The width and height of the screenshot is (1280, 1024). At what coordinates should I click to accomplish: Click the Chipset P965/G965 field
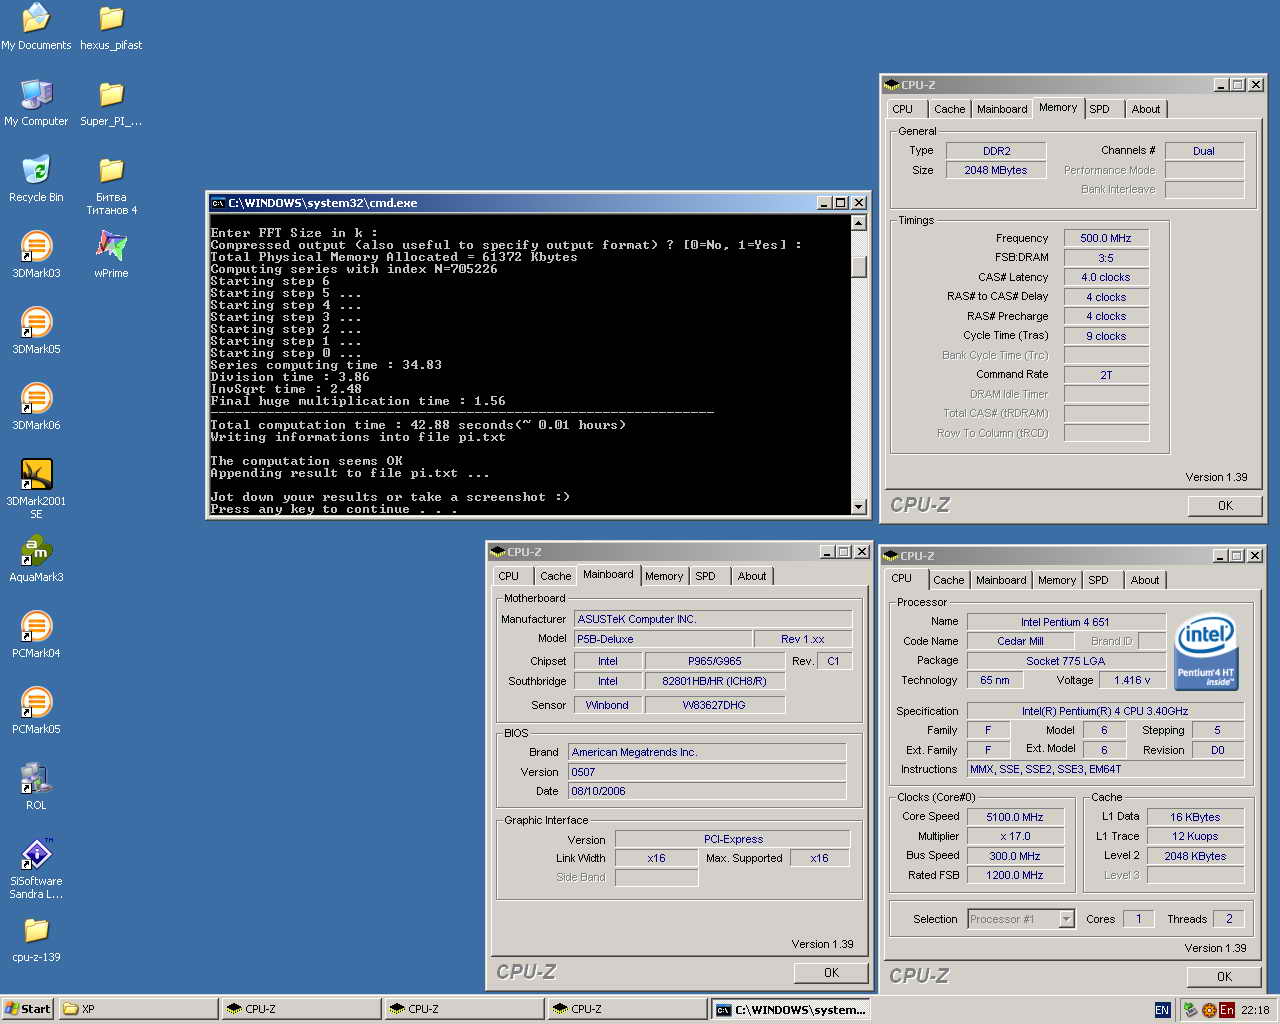[x=715, y=661]
